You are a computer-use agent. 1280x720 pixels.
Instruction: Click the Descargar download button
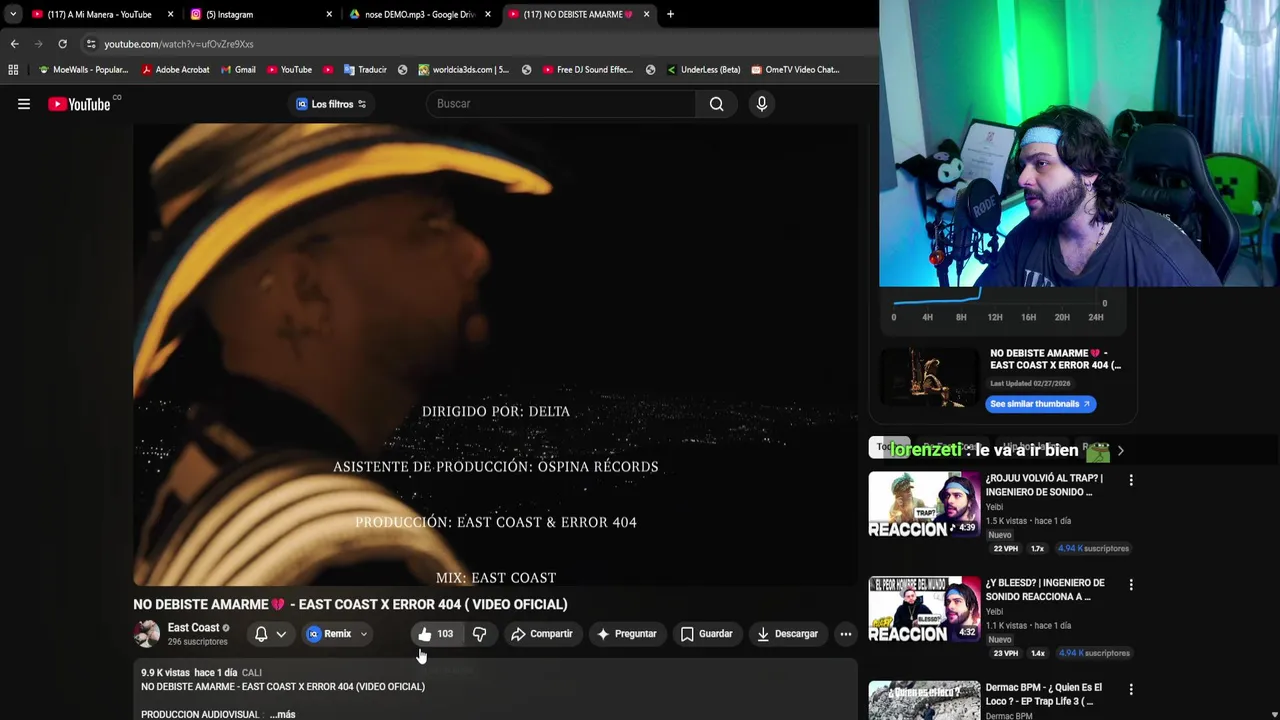click(x=787, y=634)
